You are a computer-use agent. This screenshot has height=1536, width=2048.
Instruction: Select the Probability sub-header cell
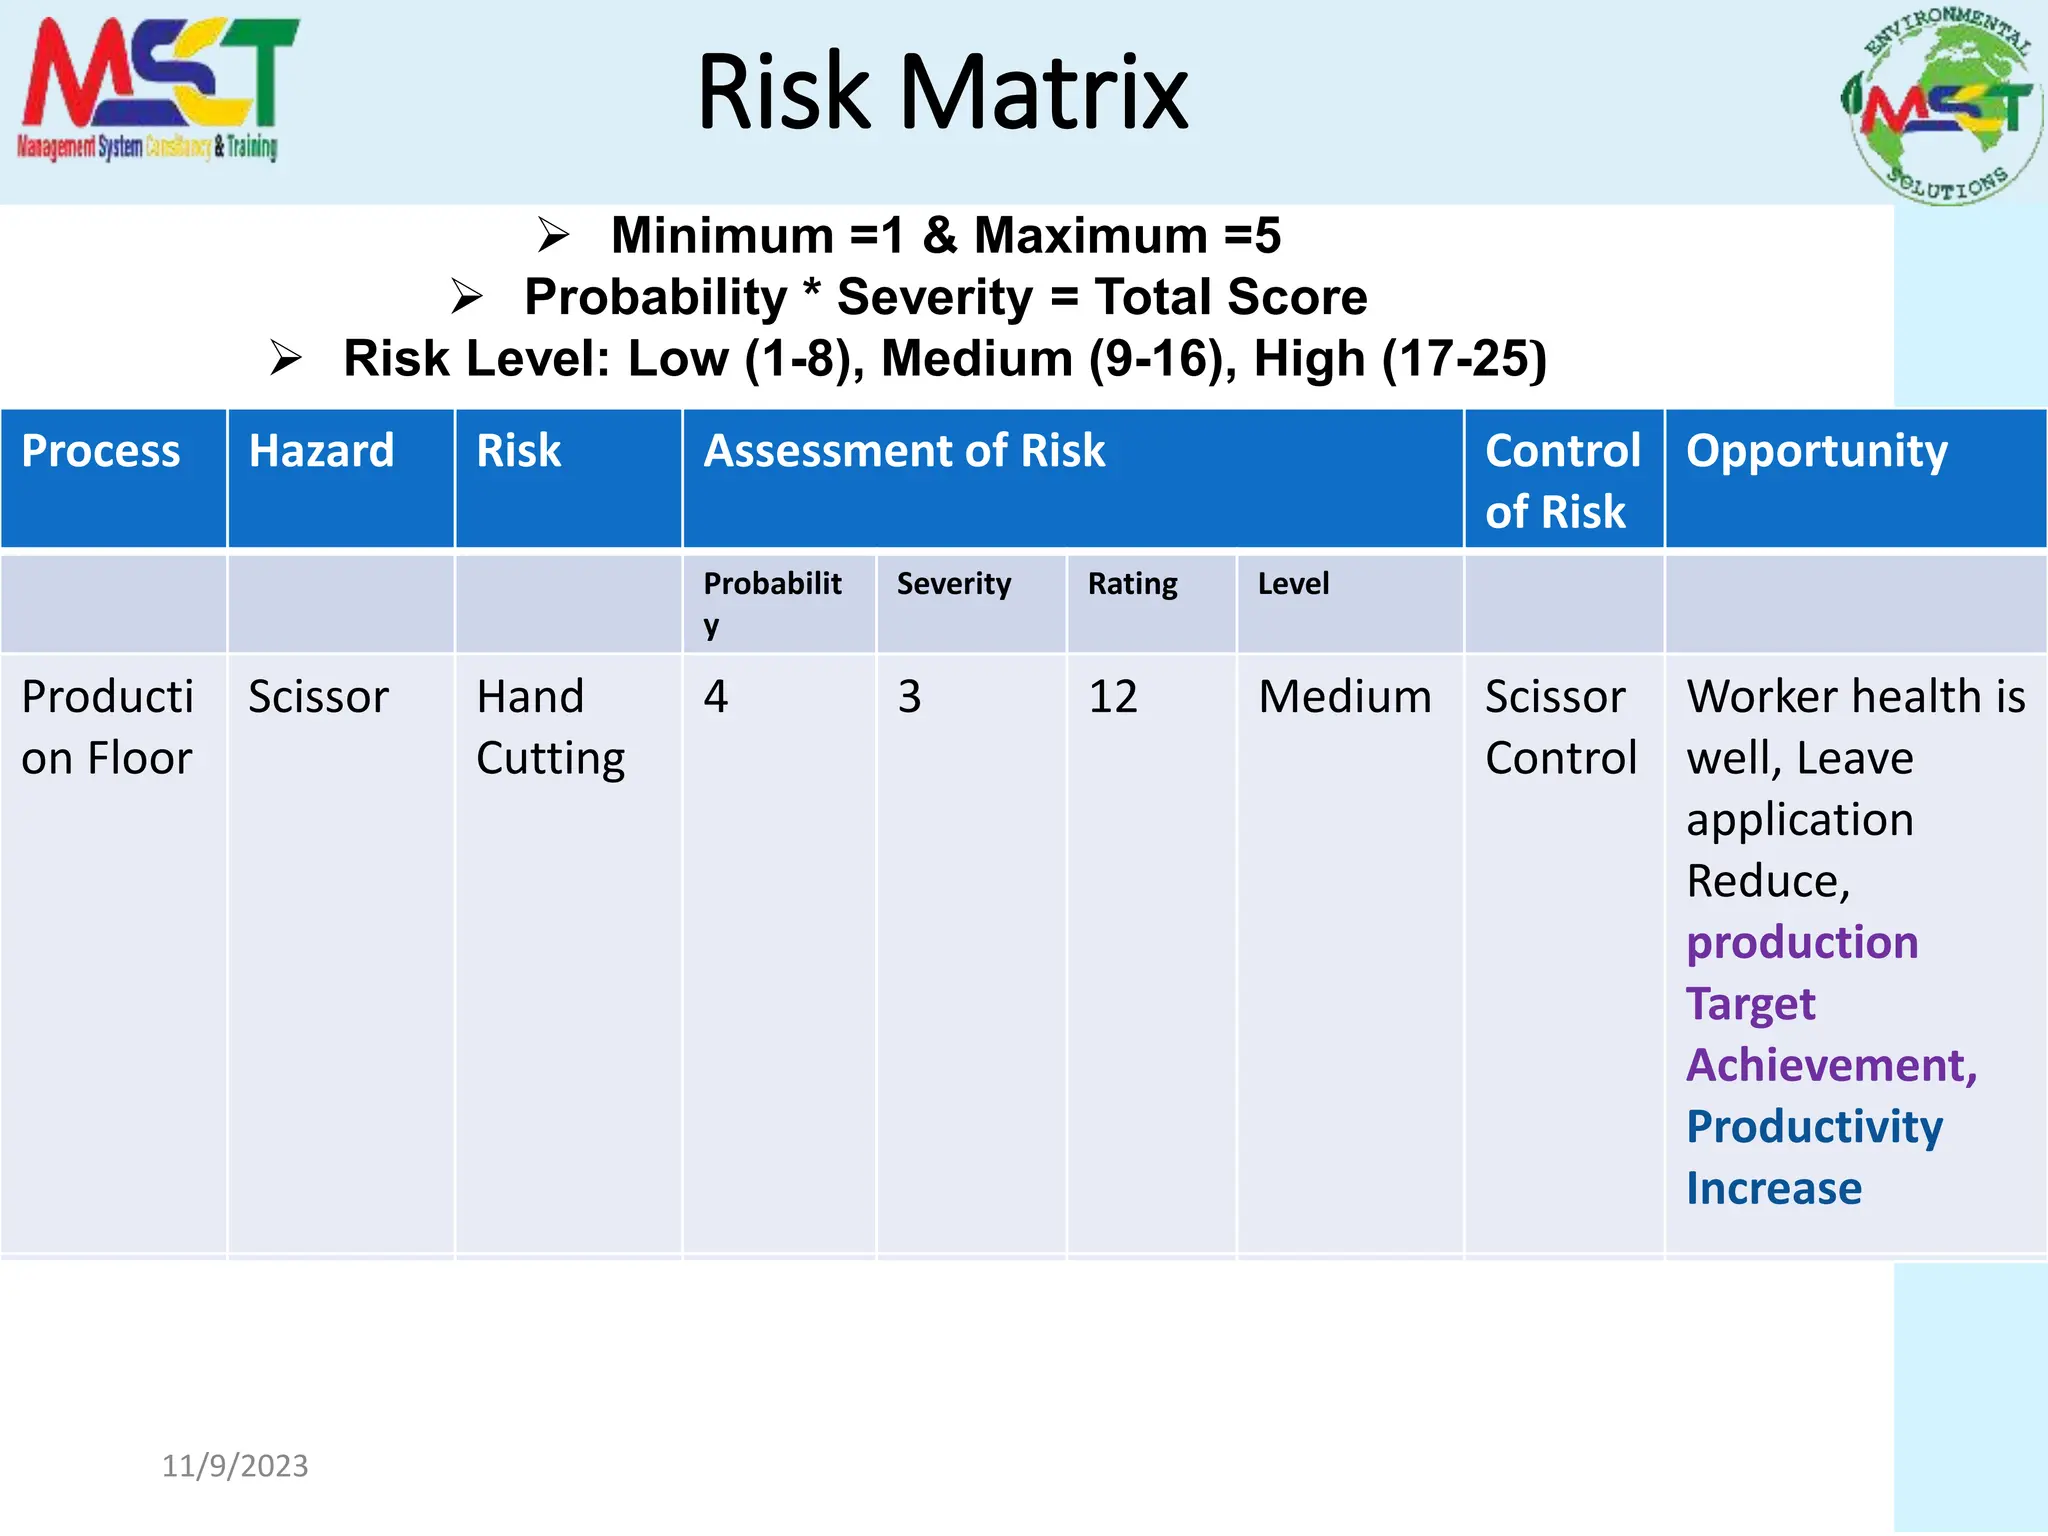click(x=772, y=601)
